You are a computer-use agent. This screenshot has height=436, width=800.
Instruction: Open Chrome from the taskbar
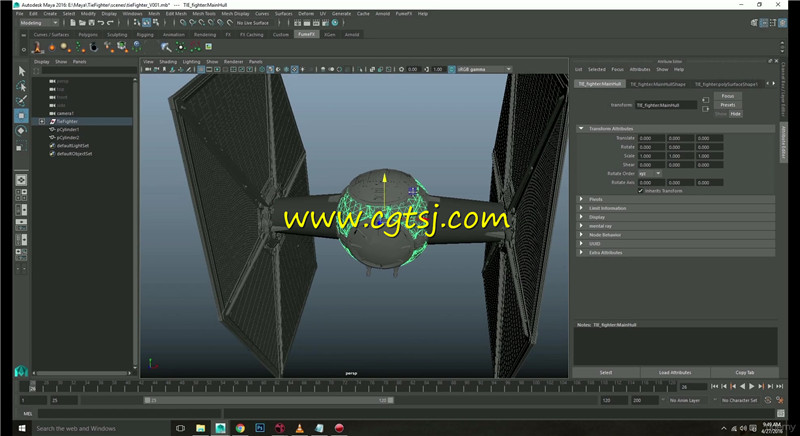240,428
